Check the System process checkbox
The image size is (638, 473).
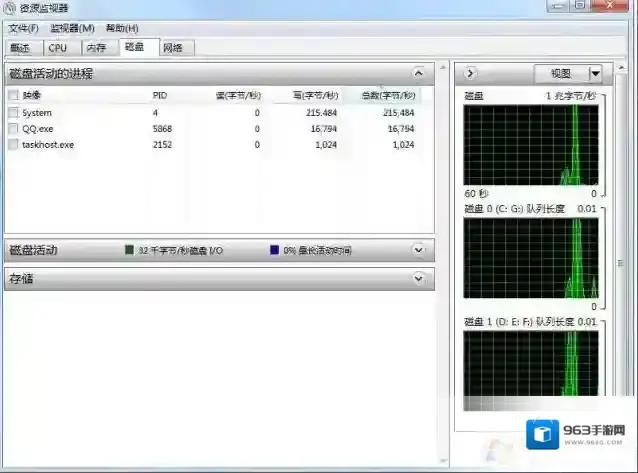pos(13,113)
